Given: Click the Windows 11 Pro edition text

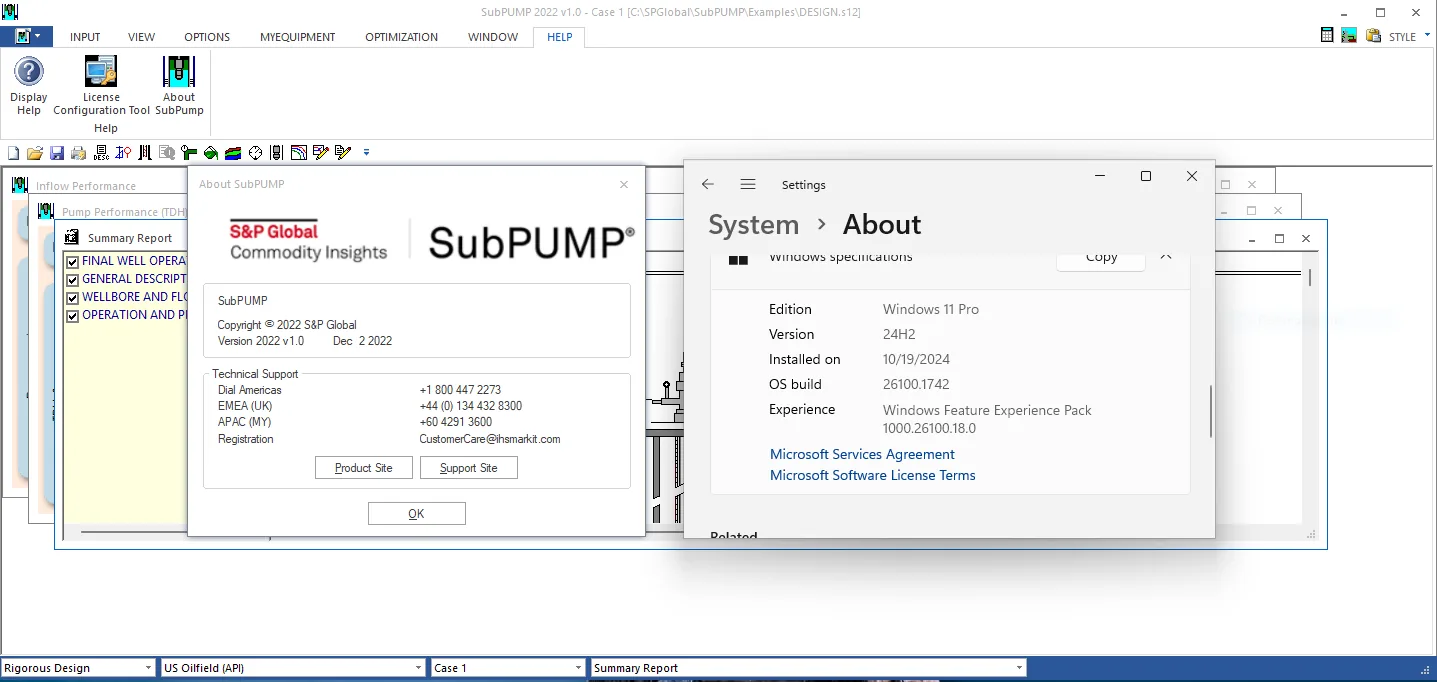Looking at the screenshot, I should 931,309.
